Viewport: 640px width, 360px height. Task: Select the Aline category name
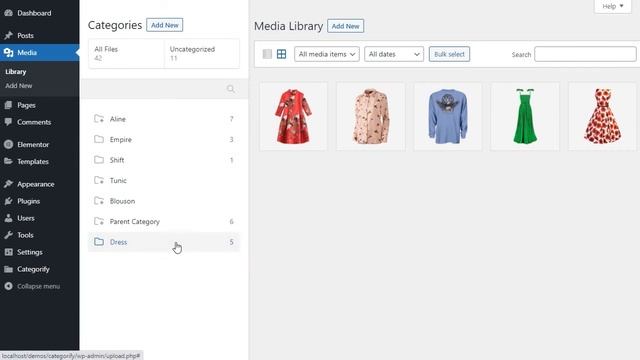118,119
